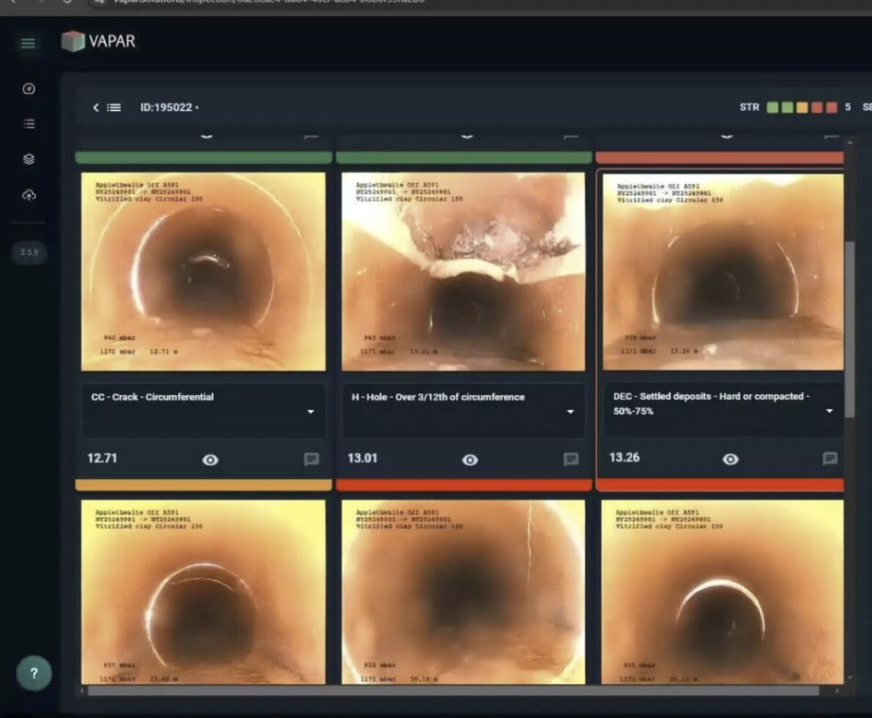Toggle eye visibility for frame 13.26
Viewport: 872px width, 718px height.
click(731, 460)
